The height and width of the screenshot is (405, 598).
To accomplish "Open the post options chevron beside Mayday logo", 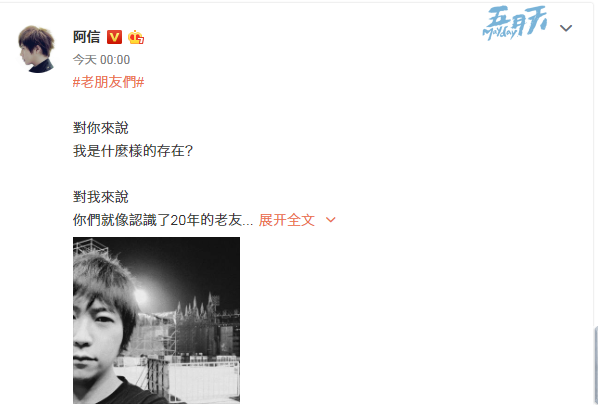I will click(x=566, y=28).
